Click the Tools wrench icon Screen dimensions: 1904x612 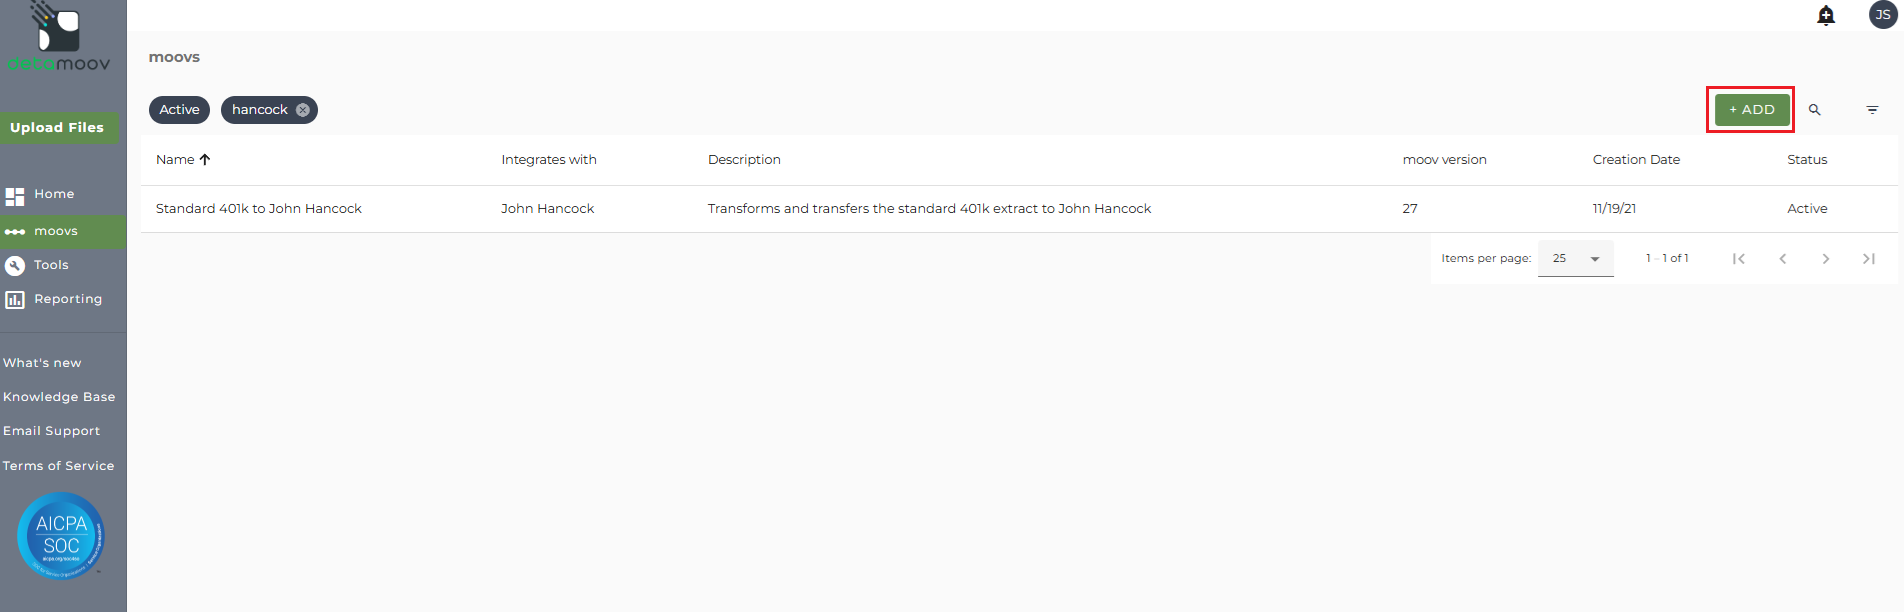coord(15,266)
